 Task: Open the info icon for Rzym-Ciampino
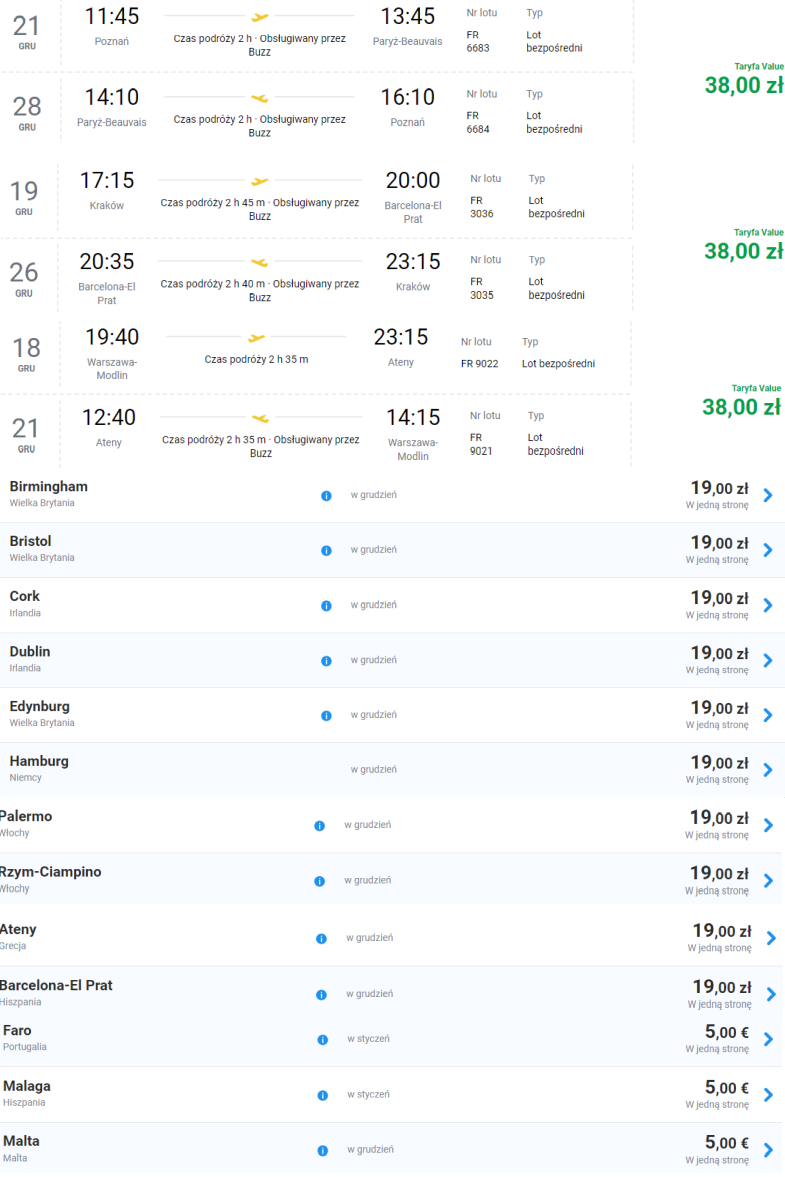click(320, 881)
